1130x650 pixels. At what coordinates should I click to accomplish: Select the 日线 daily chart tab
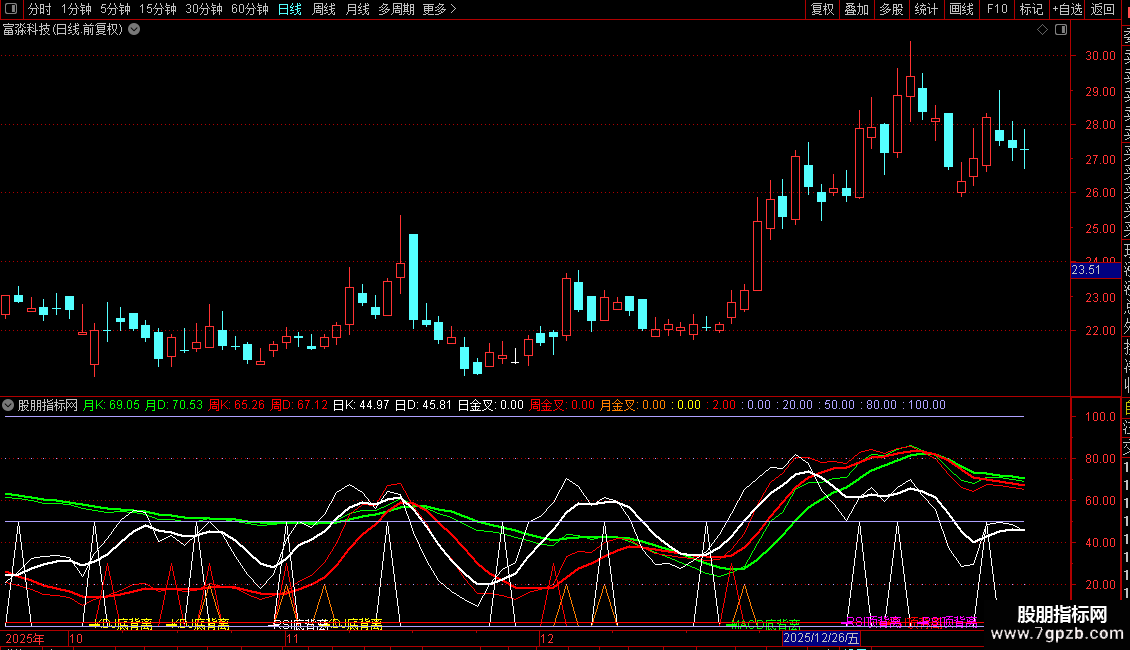click(x=290, y=9)
